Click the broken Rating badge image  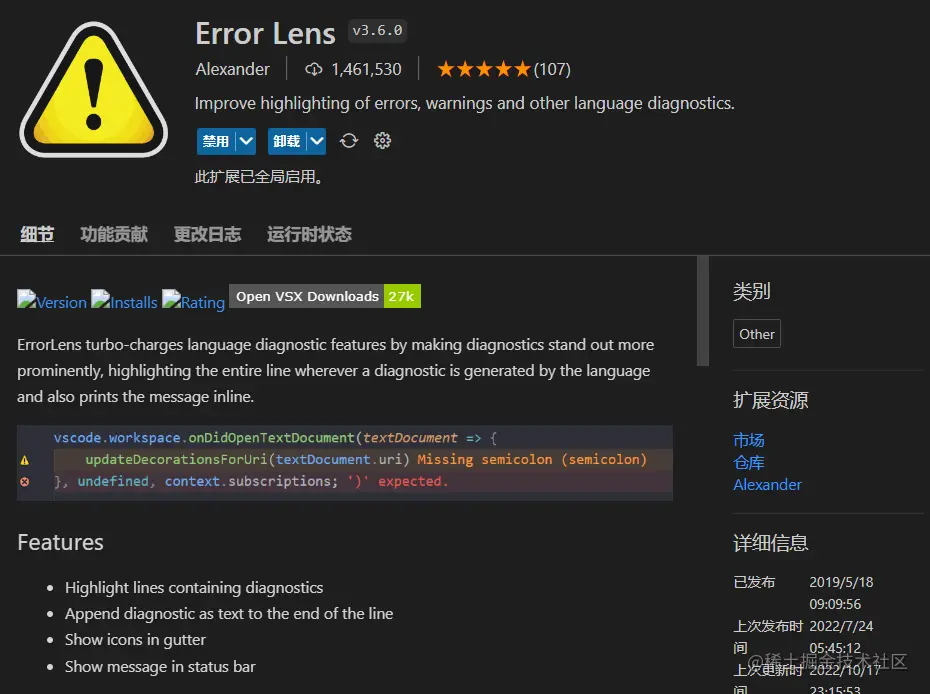click(x=193, y=300)
